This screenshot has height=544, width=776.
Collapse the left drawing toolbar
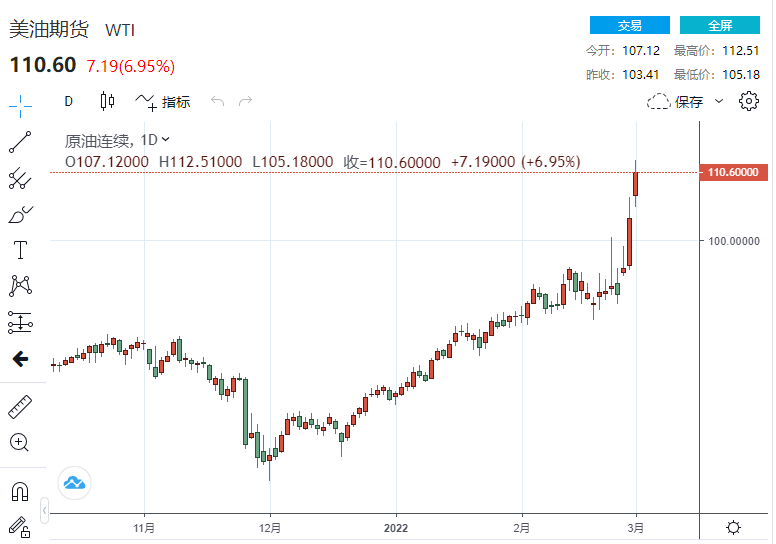click(42, 510)
